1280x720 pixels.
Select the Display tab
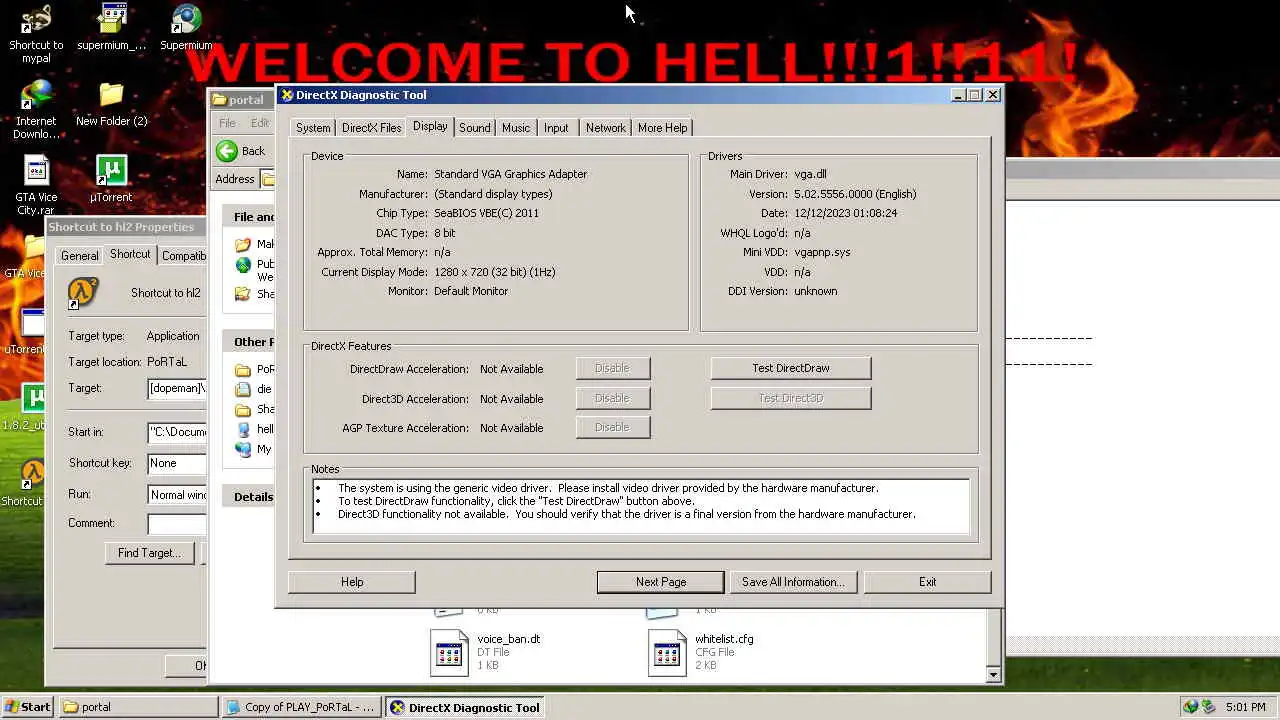tap(430, 126)
